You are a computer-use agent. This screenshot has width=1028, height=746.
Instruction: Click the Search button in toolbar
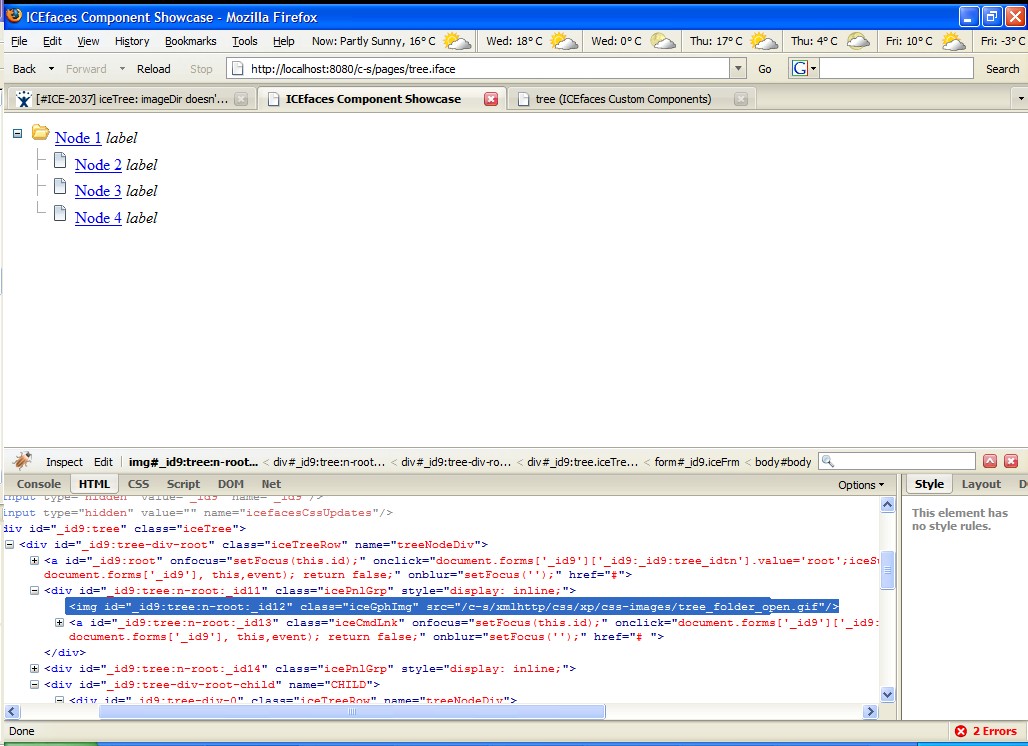point(1002,69)
